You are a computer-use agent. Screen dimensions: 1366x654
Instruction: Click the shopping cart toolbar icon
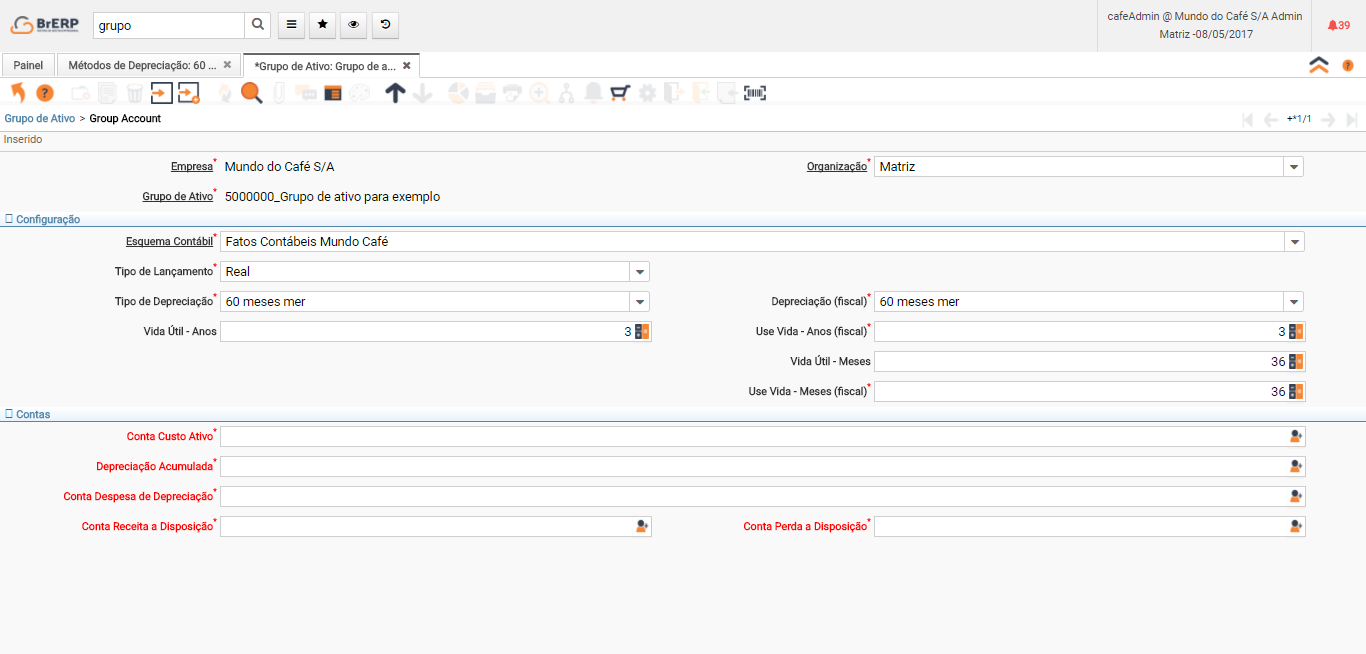[x=620, y=93]
